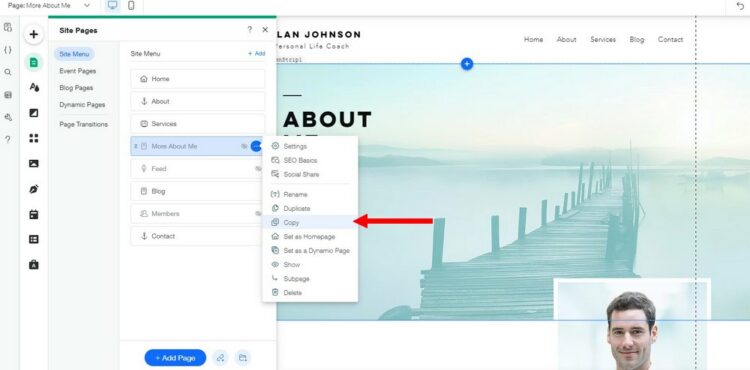Screen dimensions: 750x370
Task: Open Site Design icon in left sidebar
Action: coord(33,87)
